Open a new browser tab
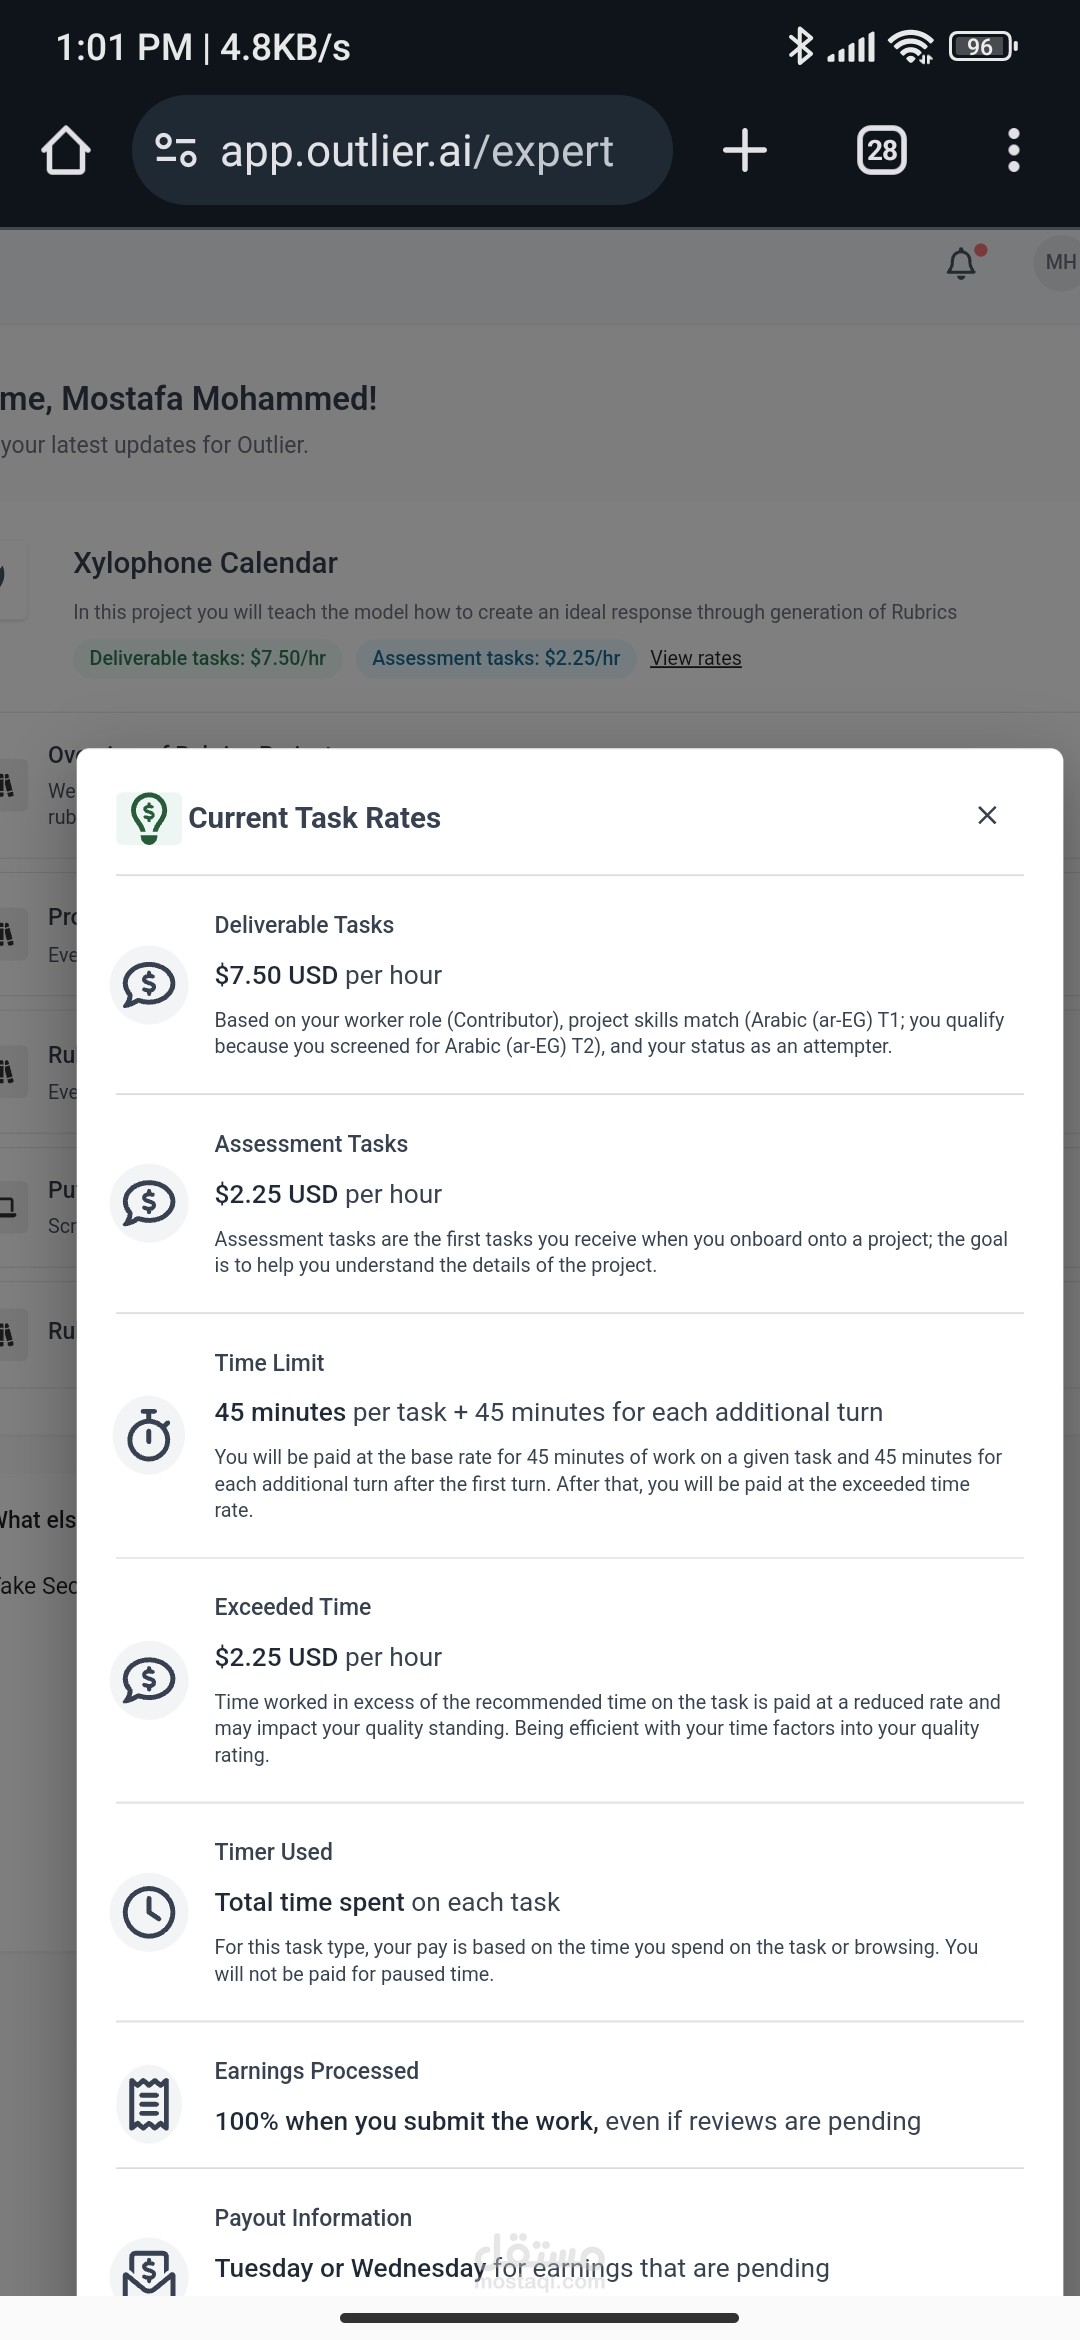This screenshot has width=1080, height=2340. (x=744, y=151)
